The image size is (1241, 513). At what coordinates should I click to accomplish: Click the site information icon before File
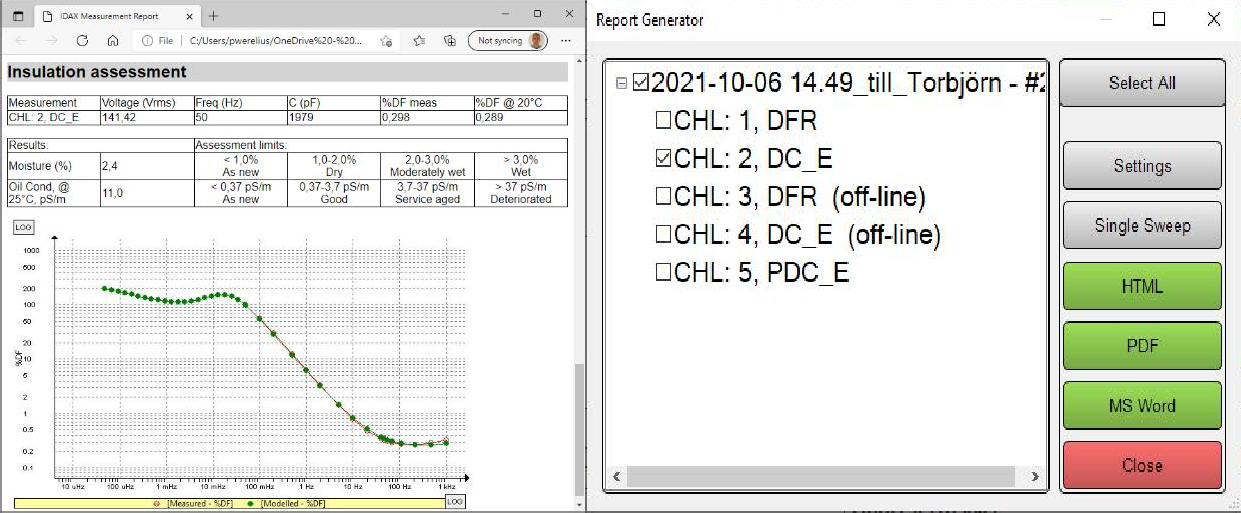coord(147,41)
